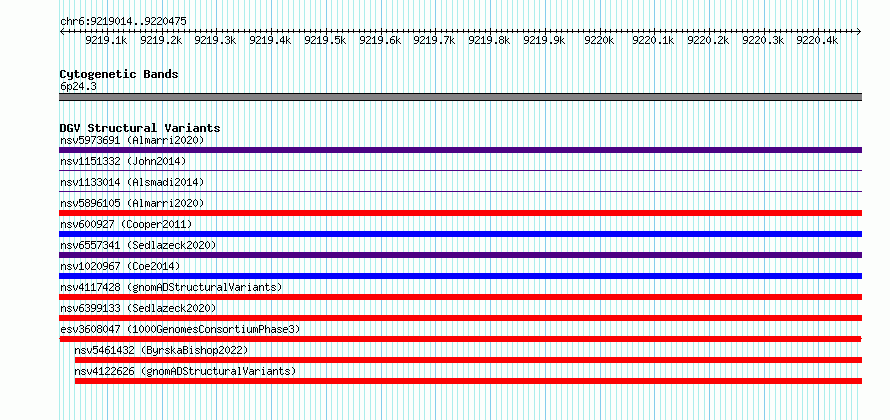Click the thin nsv1133014 variant line
Image resolution: width=890 pixels, height=420 pixels.
click(x=460, y=191)
